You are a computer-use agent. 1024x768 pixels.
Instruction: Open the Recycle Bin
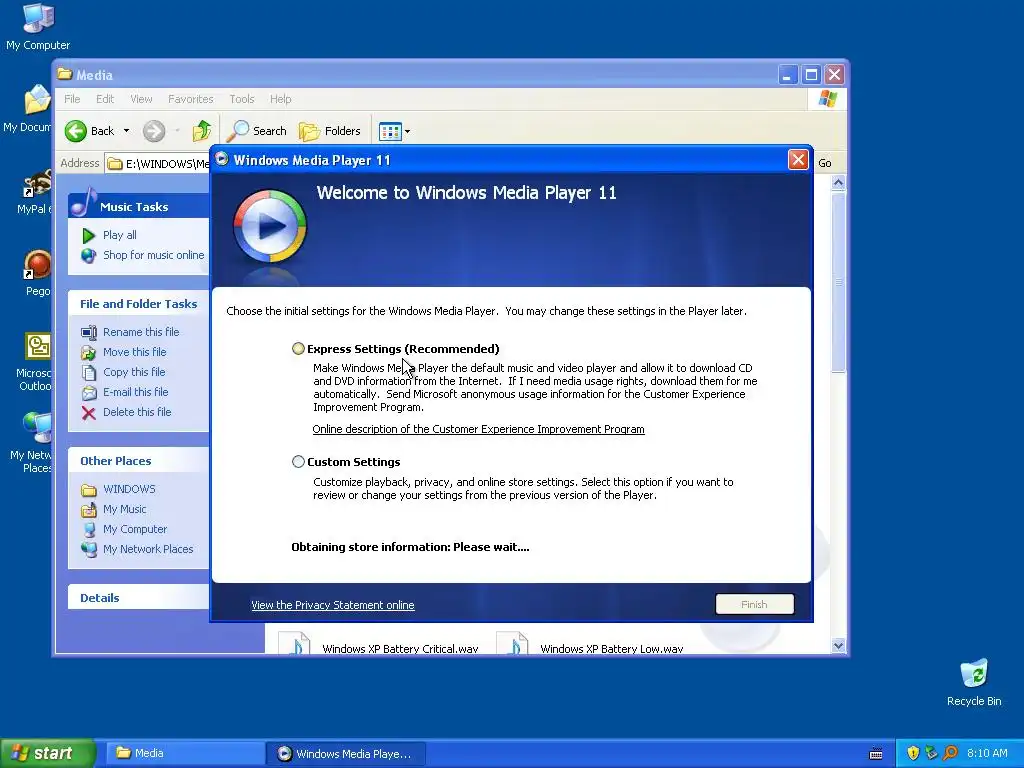pos(974,682)
